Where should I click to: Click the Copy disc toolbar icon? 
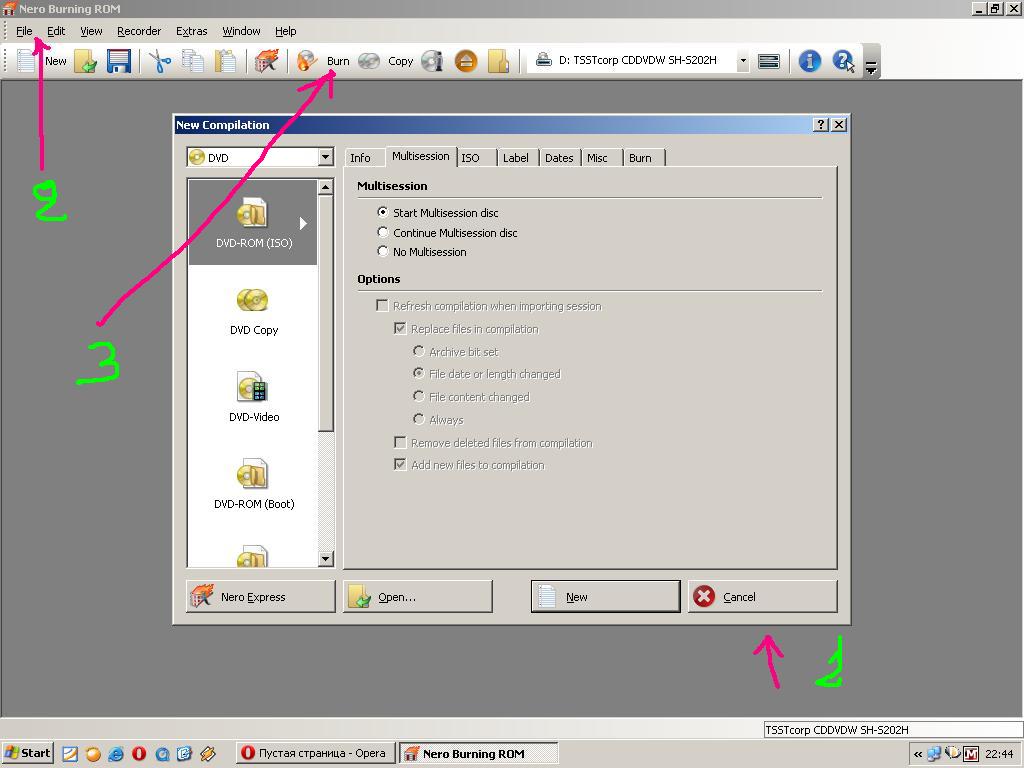point(369,61)
